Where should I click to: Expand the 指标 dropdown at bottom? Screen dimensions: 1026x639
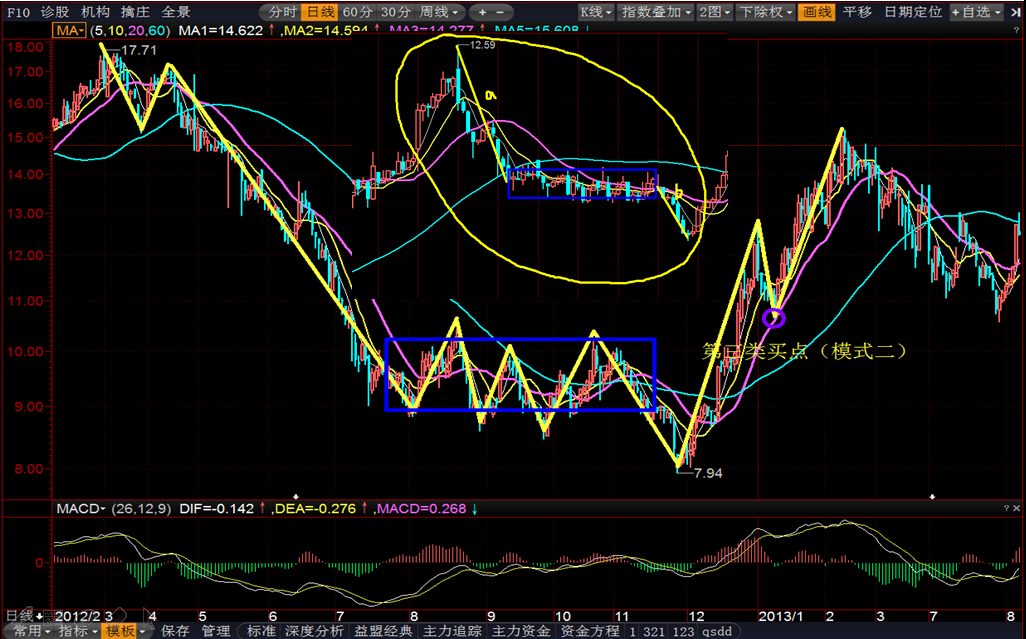pyautogui.click(x=78, y=631)
